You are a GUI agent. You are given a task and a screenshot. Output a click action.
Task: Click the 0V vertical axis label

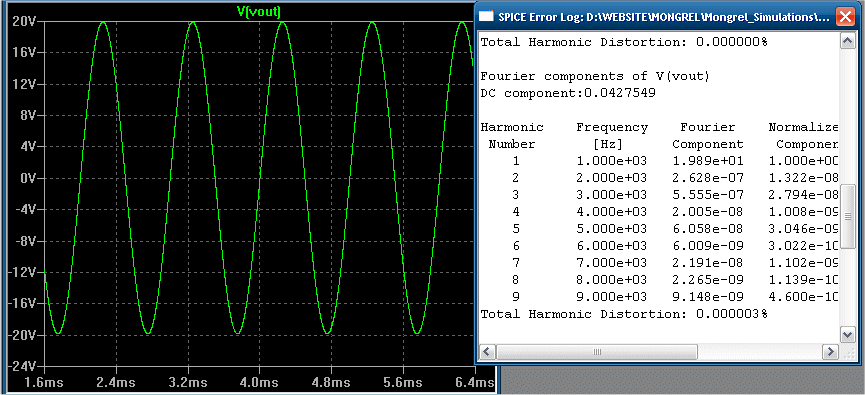pos(28,178)
